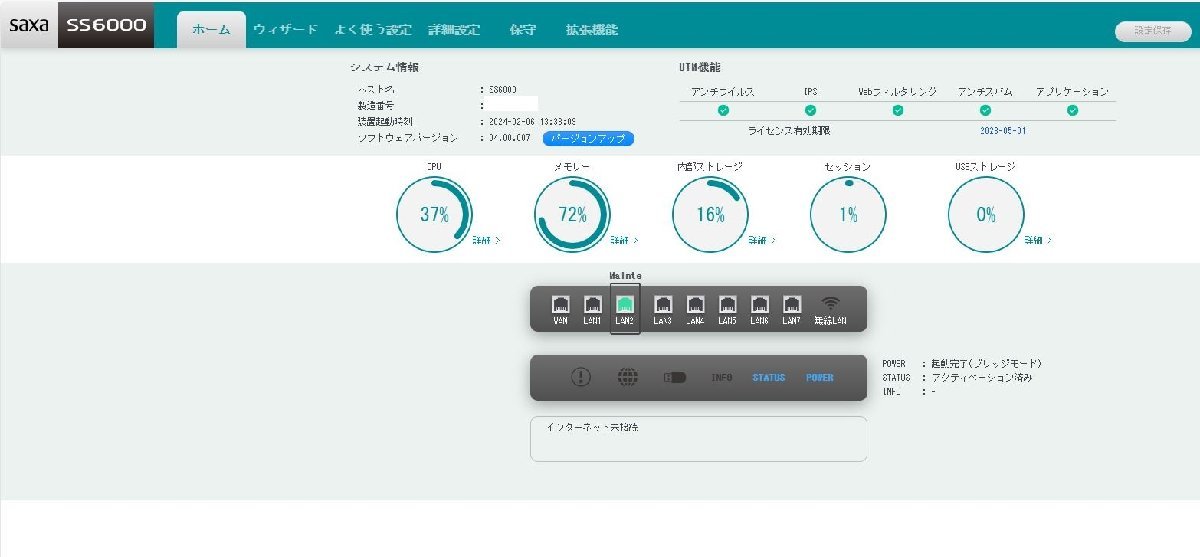Screen dimensions: 1200x557
Task: Click the メモリー 72% gauge
Action: click(572, 214)
